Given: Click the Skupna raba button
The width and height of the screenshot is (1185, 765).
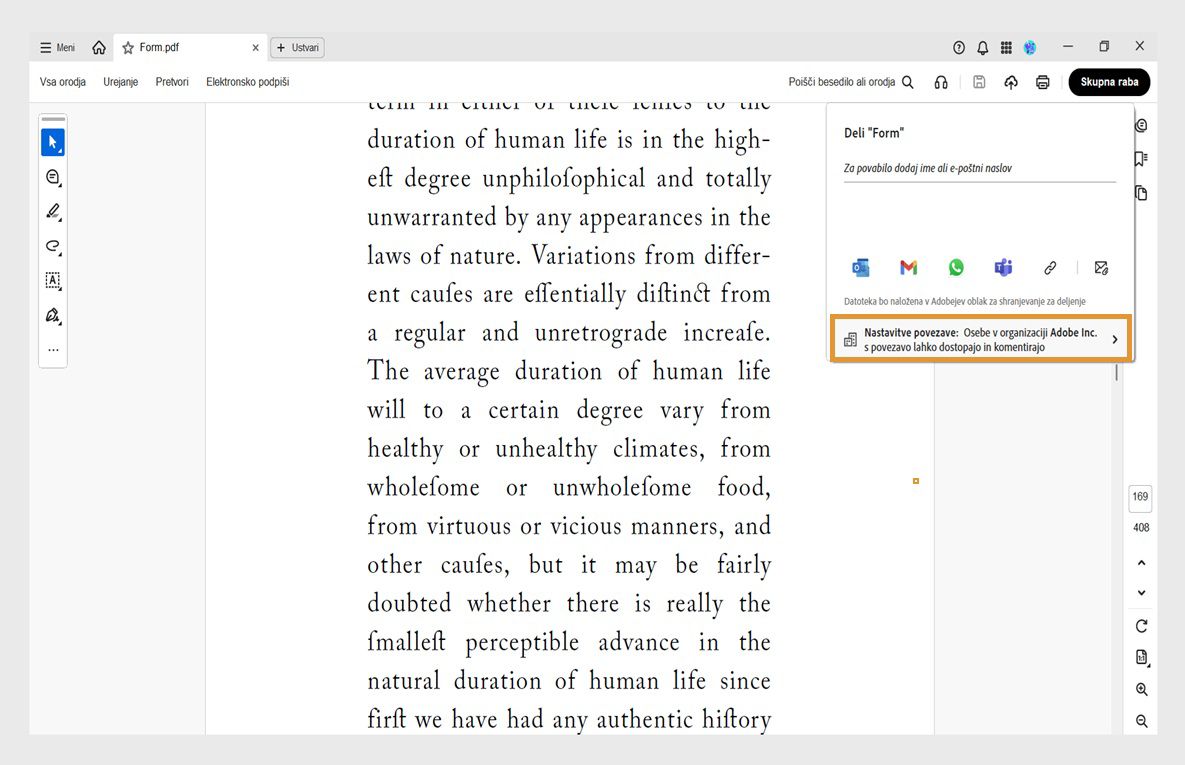Looking at the screenshot, I should click(x=1108, y=83).
